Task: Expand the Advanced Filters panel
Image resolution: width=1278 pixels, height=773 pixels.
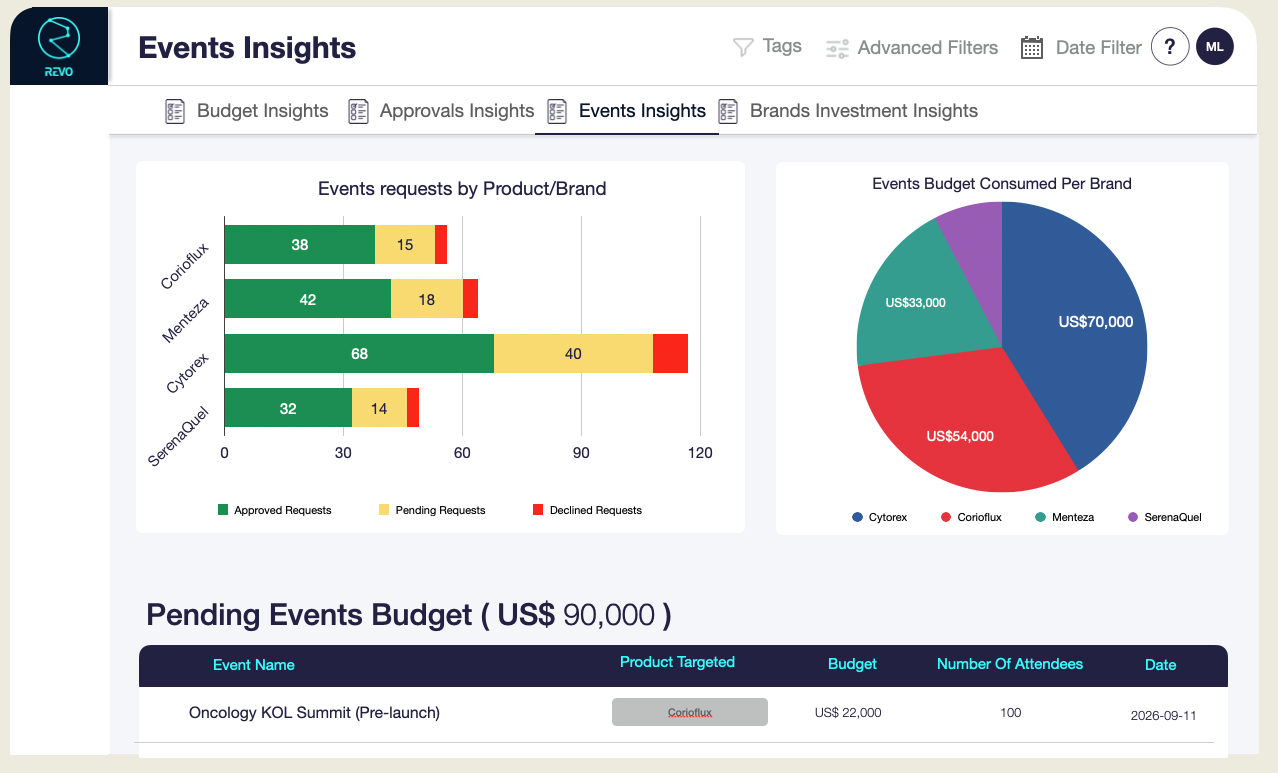Action: coord(927,48)
